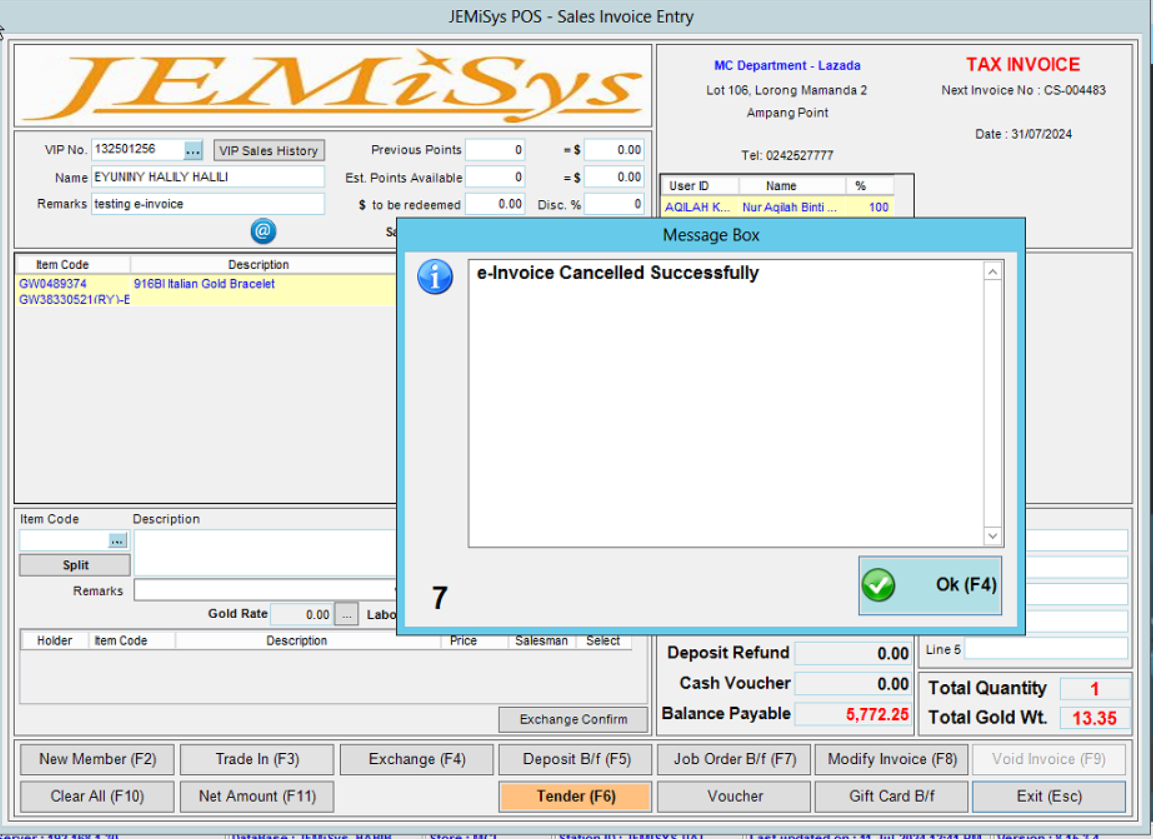The image size is (1153, 839).
Task: Click the @ email icon below Remarks
Action: point(262,231)
